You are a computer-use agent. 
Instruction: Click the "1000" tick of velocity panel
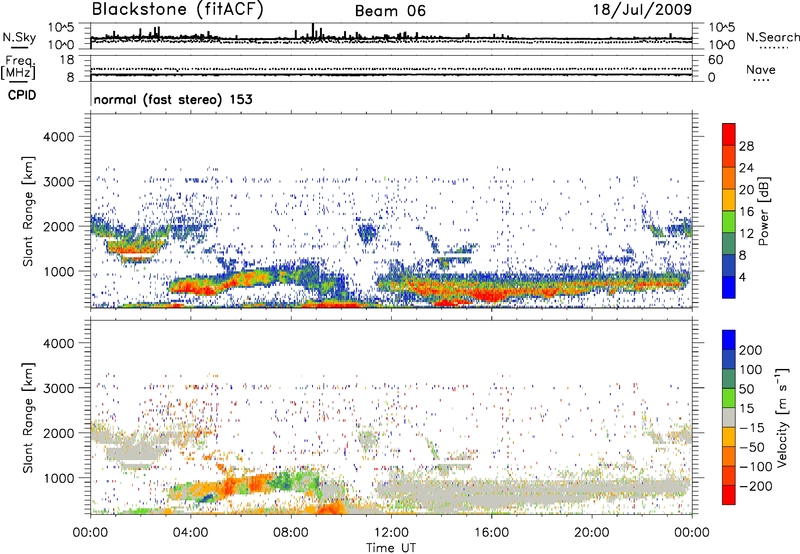tap(59, 478)
